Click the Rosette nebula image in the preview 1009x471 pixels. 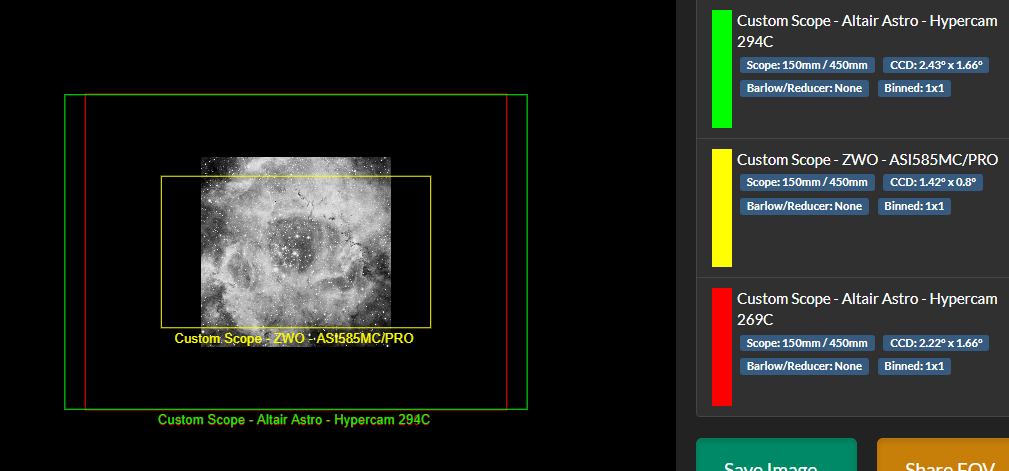[x=295, y=250]
